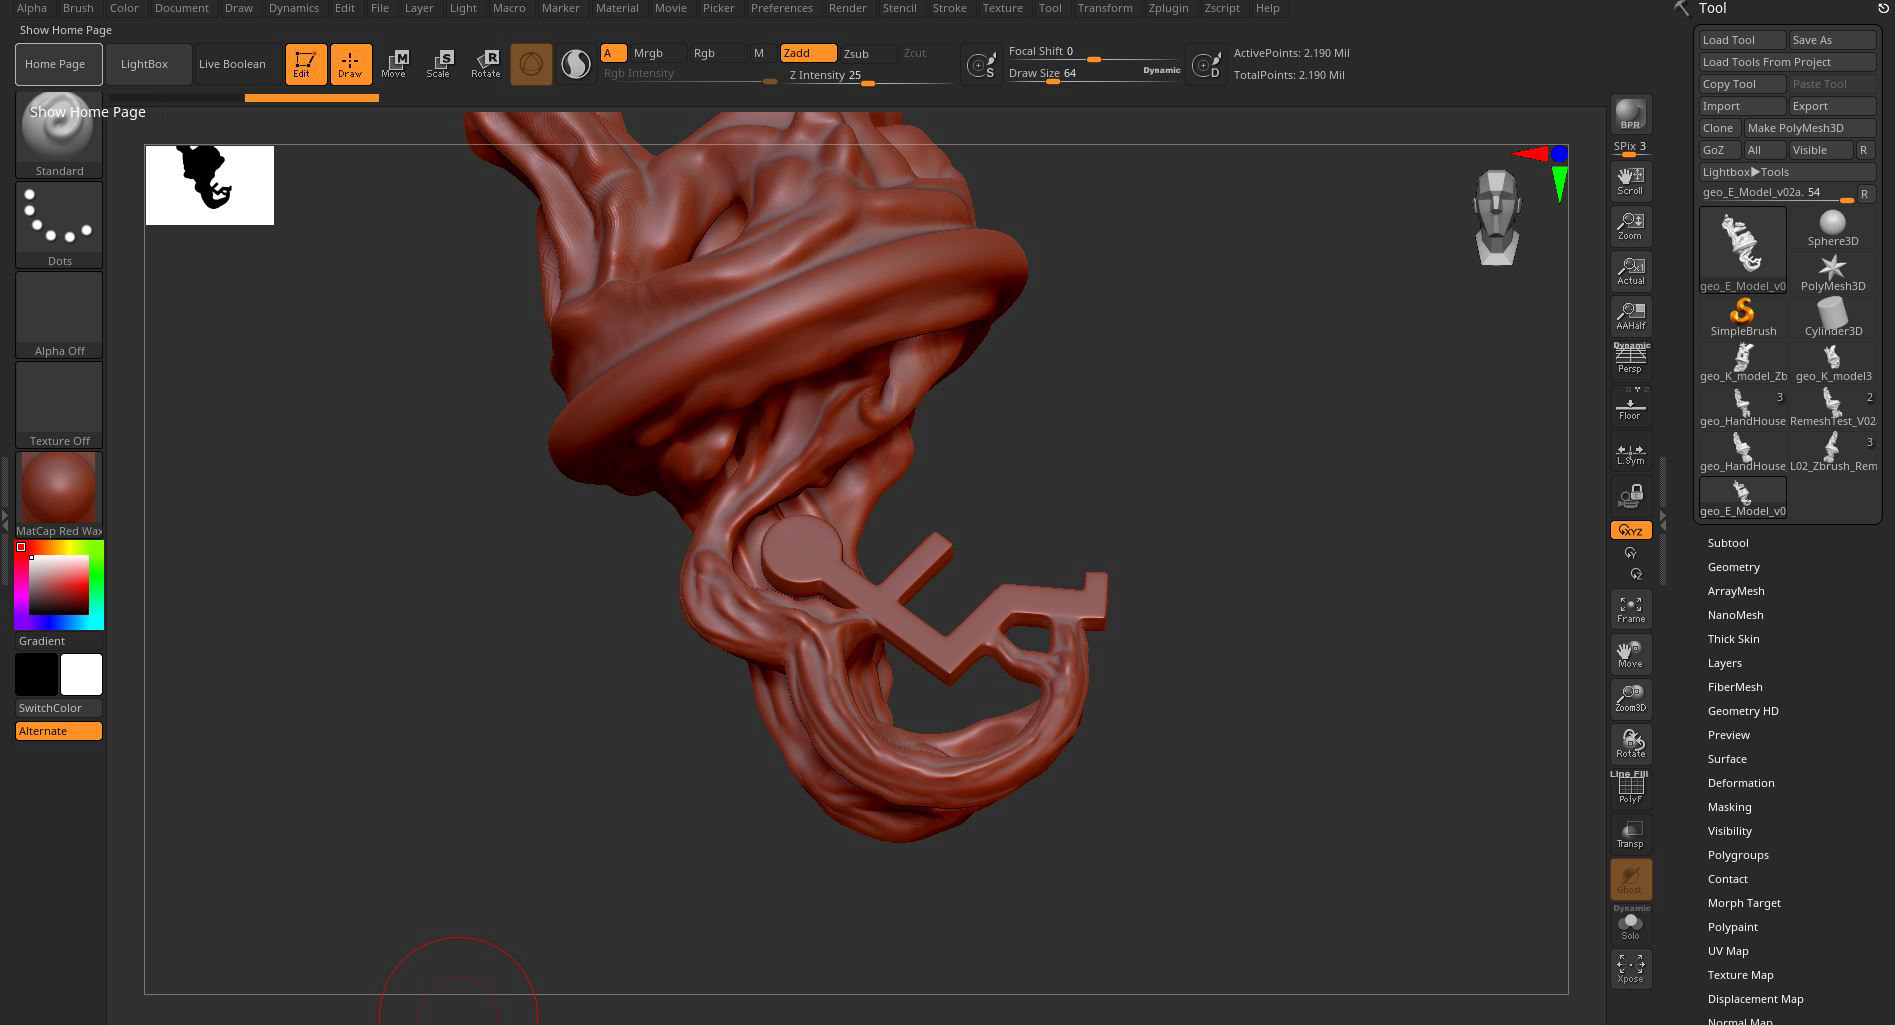Screen dimensions: 1895x1025
Task: Pick a color in the color picker
Action: pos(59,585)
